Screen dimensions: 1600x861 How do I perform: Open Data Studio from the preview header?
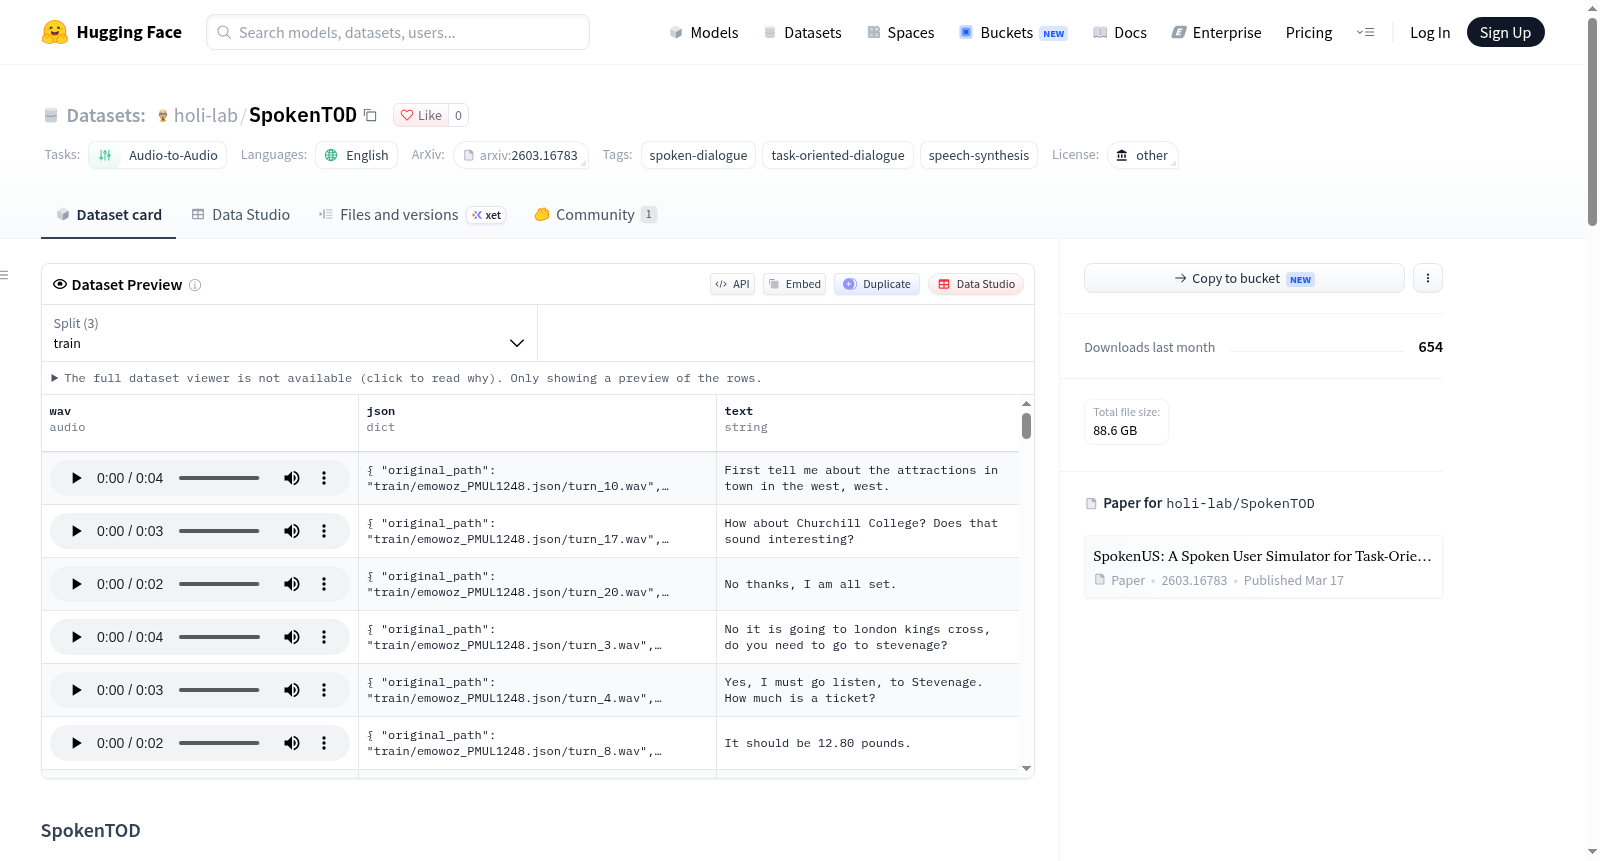[x=976, y=284]
